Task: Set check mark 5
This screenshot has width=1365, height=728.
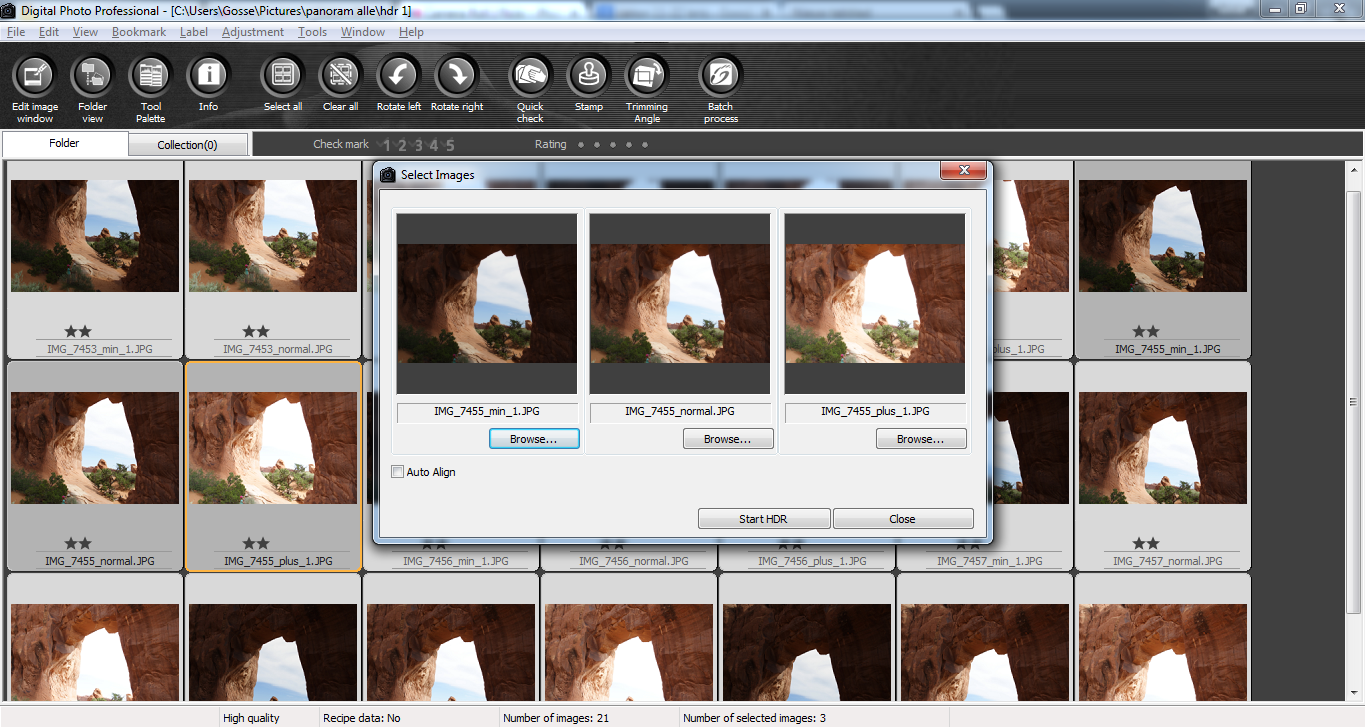Action: 450,145
